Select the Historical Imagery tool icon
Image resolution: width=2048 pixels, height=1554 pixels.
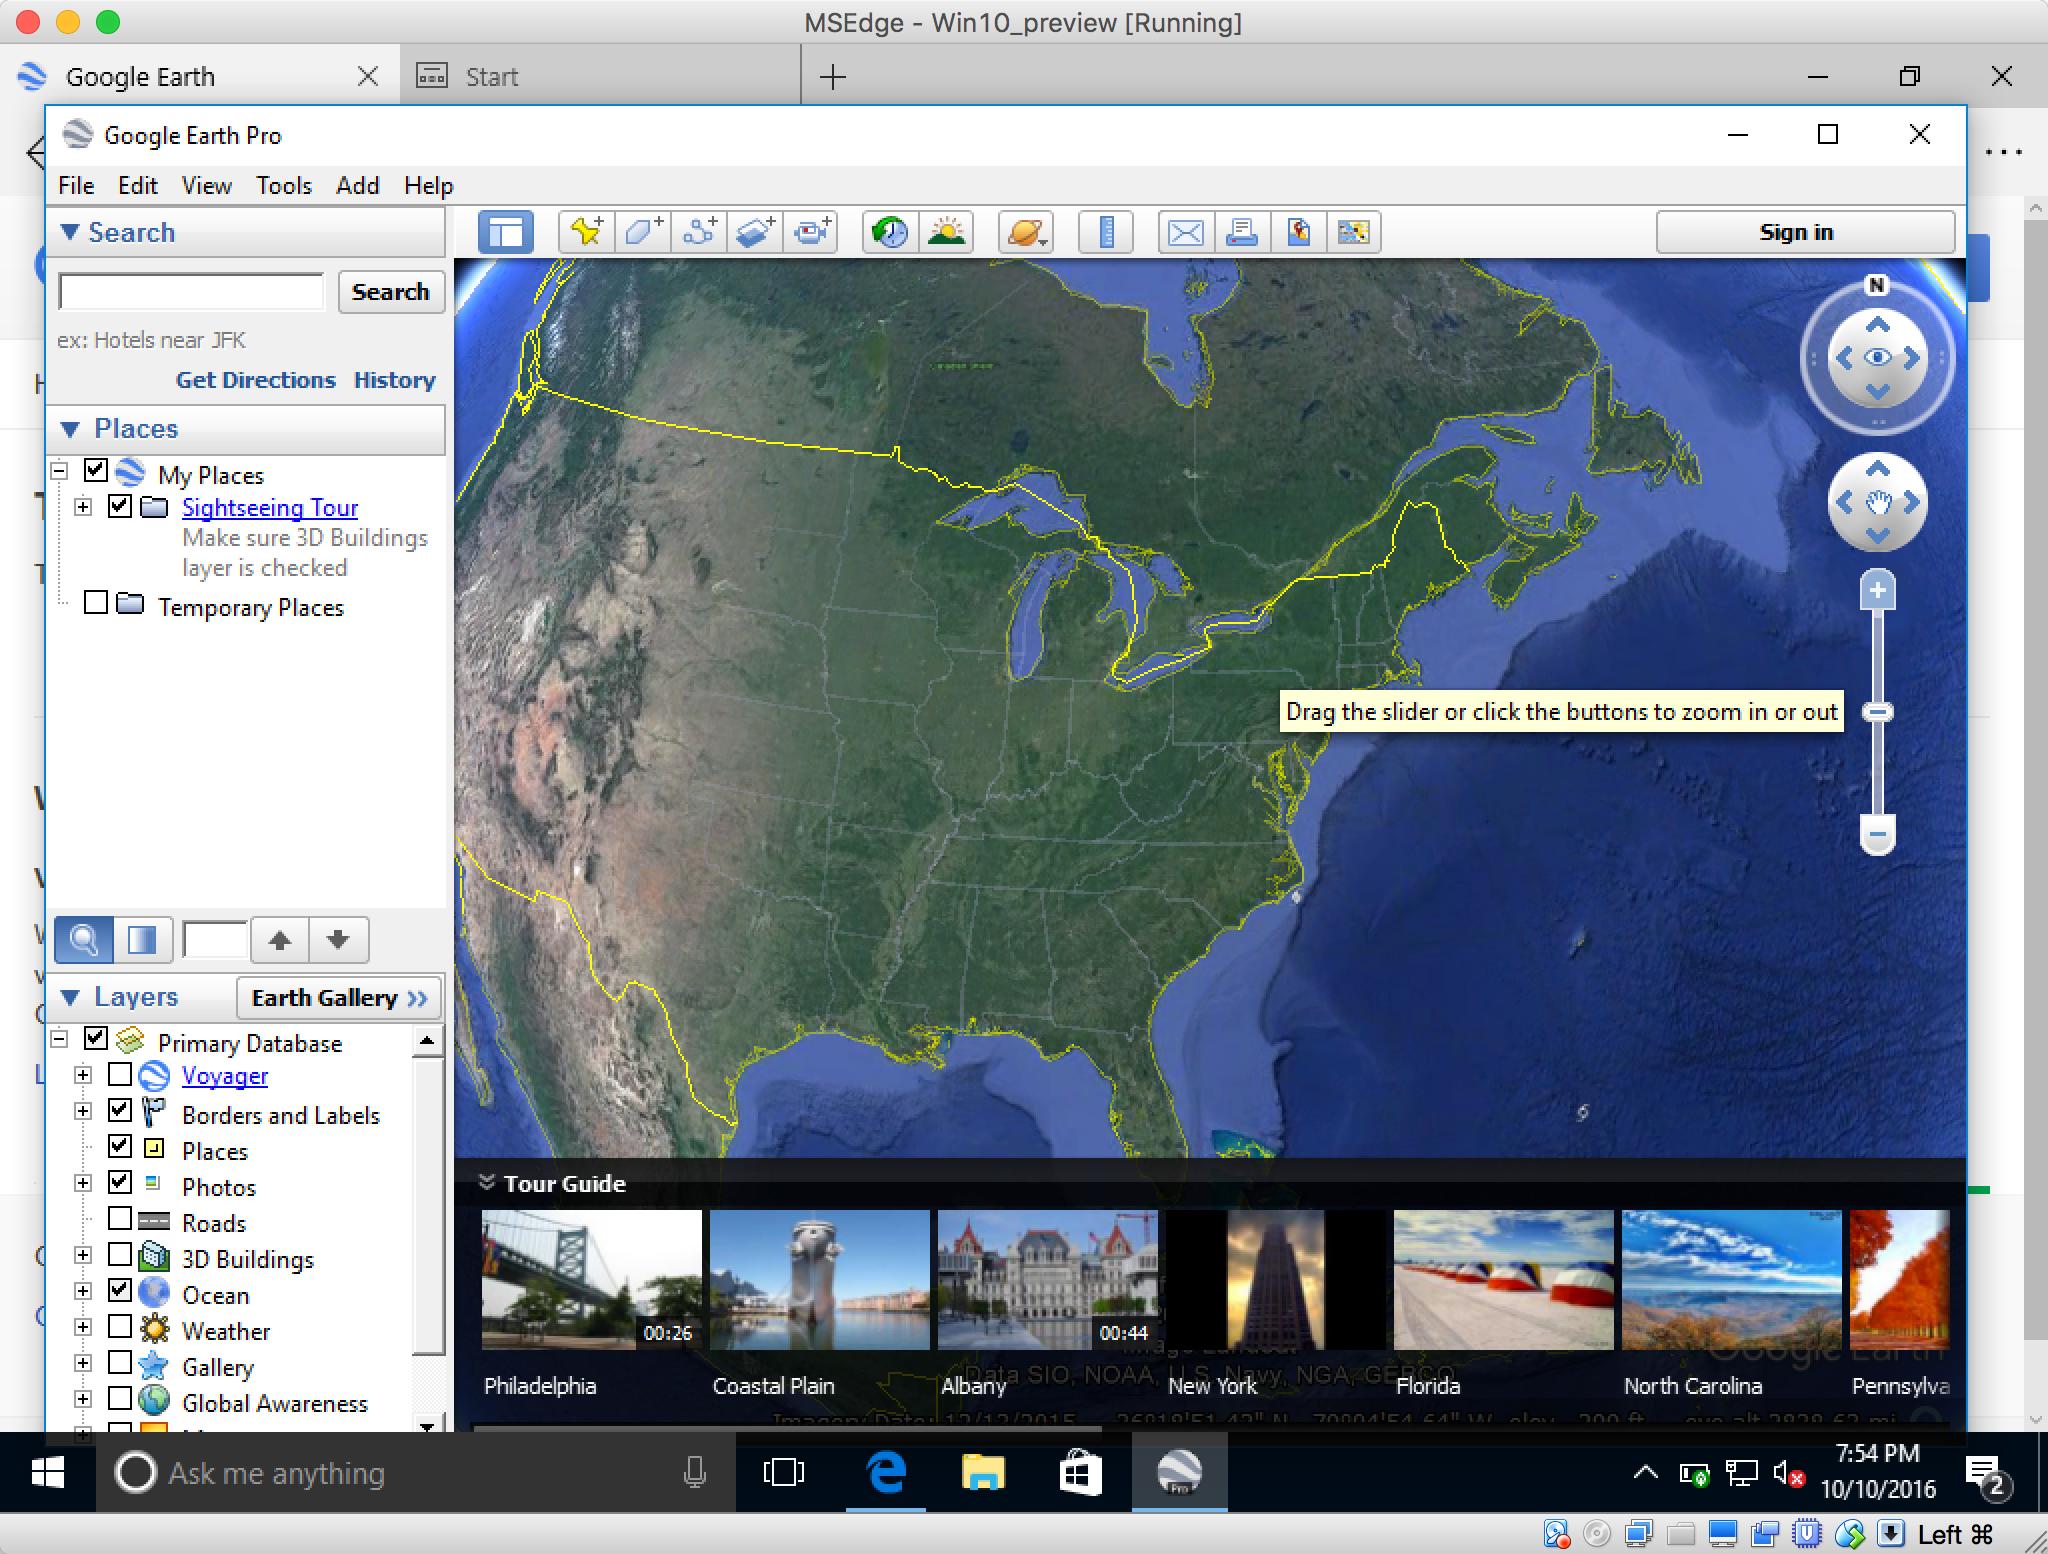coord(893,232)
